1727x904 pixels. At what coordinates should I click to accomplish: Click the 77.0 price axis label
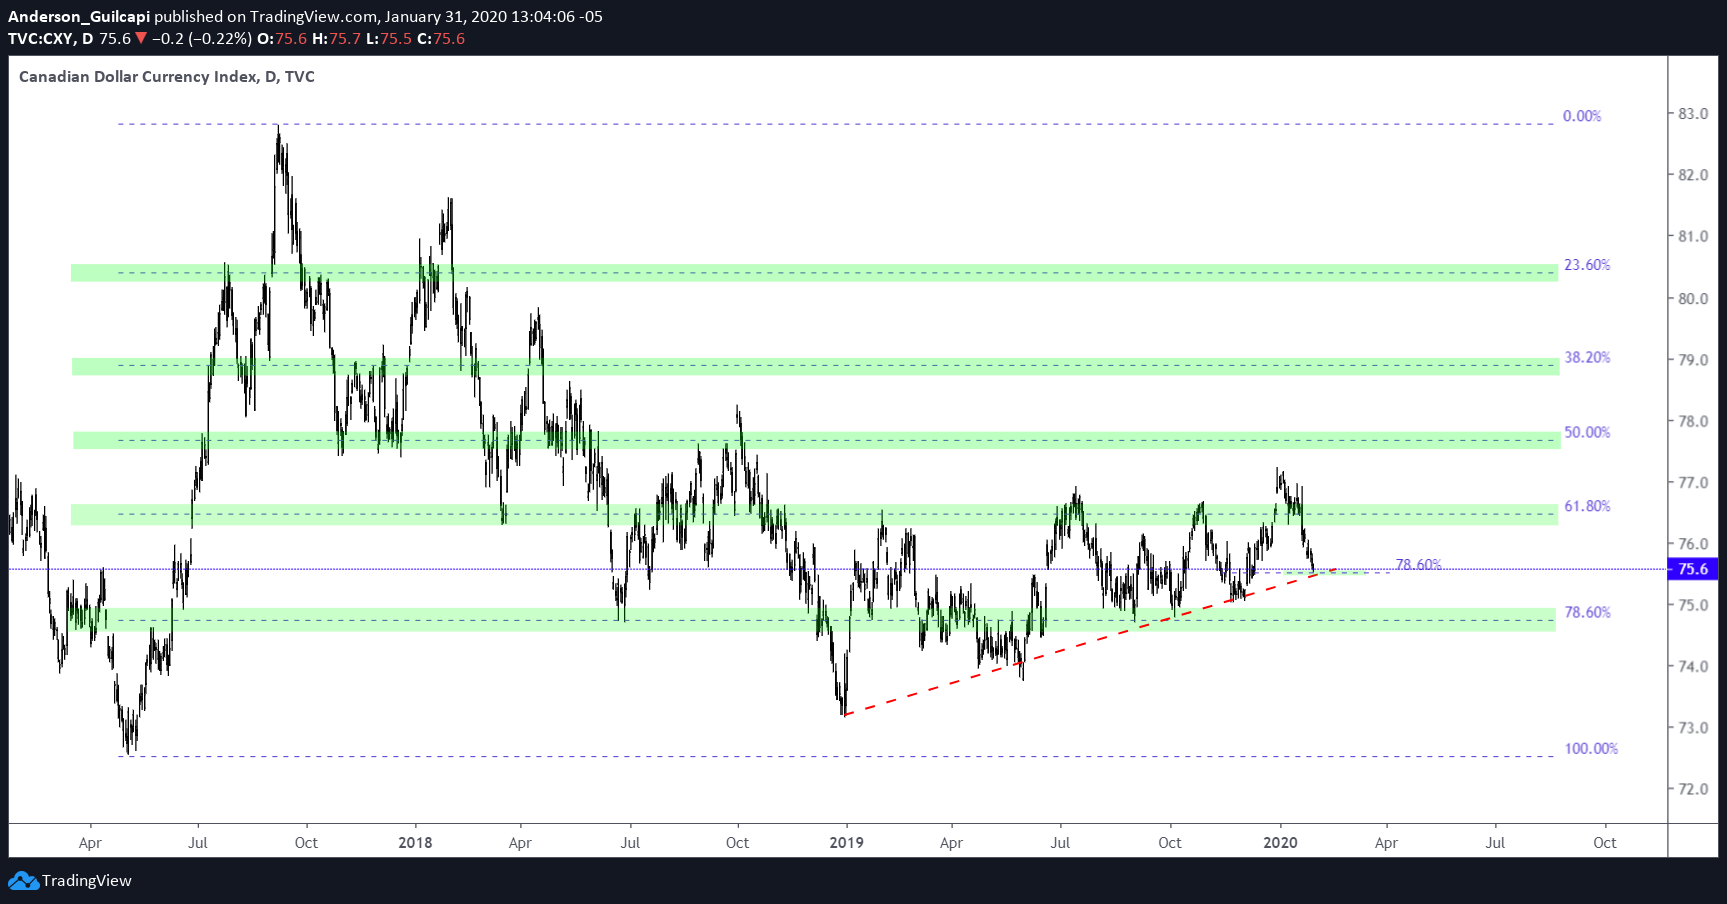pyautogui.click(x=1693, y=483)
